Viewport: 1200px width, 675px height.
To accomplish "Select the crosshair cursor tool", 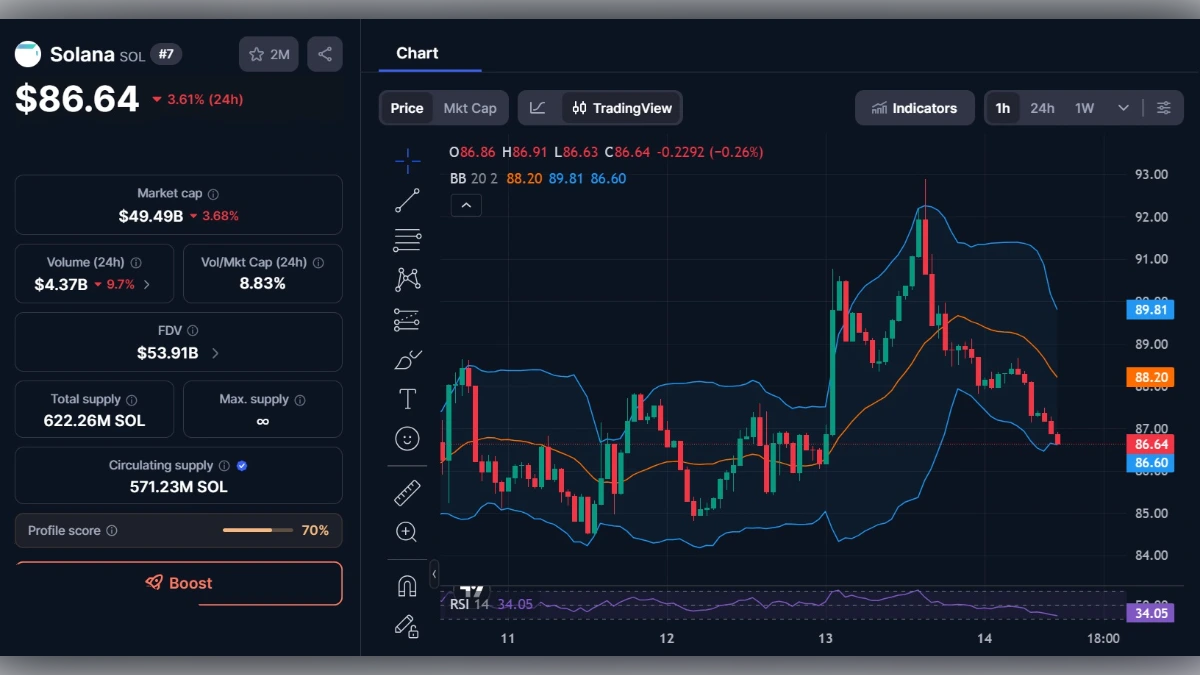I will tap(407, 160).
